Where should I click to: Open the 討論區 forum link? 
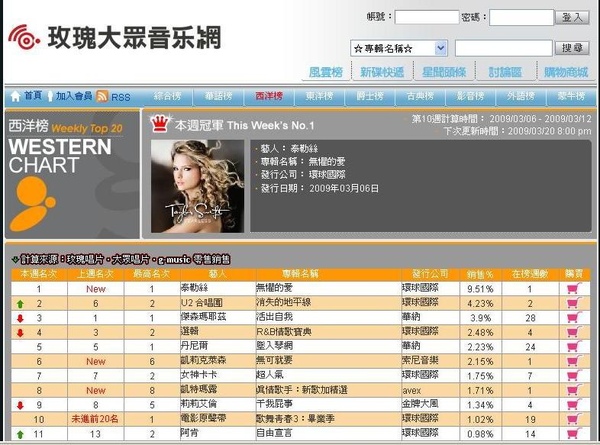505,72
